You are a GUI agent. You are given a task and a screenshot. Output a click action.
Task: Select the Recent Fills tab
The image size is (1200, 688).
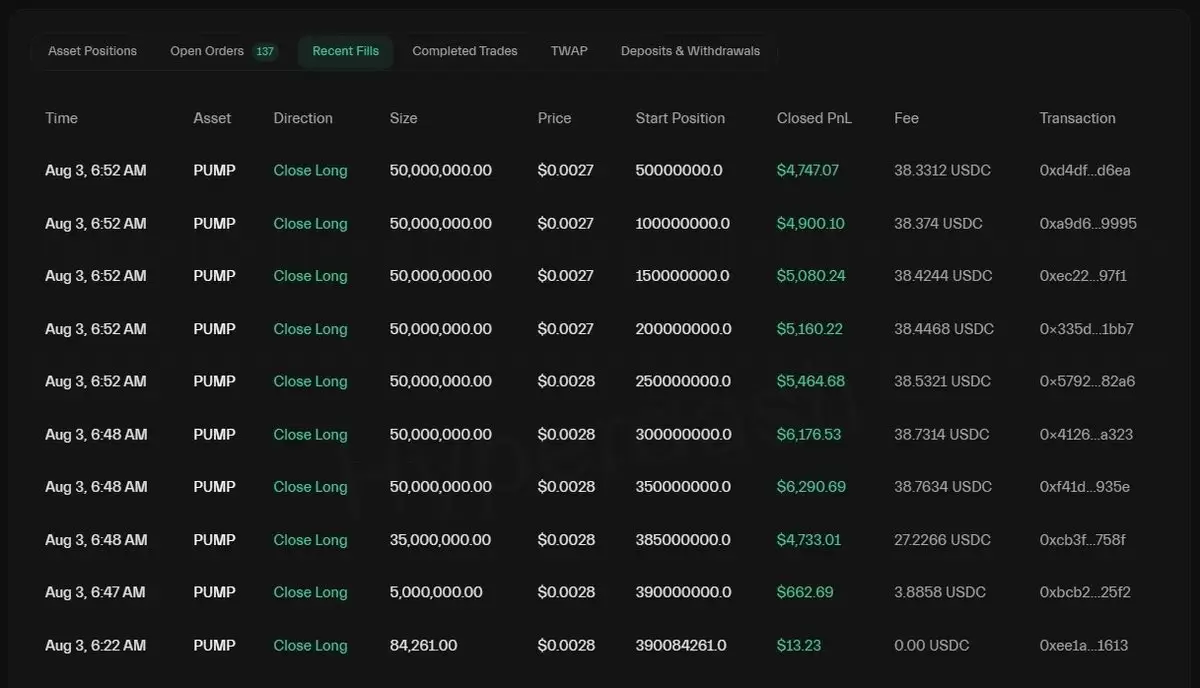[345, 51]
